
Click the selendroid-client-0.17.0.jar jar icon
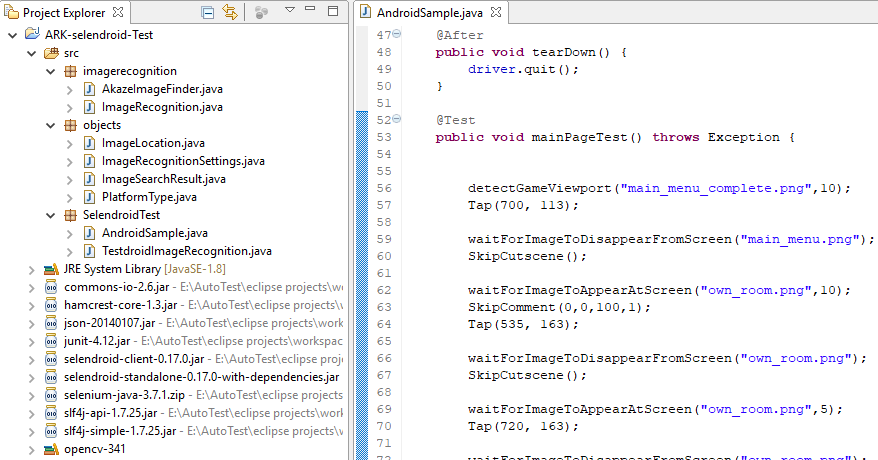[51, 359]
